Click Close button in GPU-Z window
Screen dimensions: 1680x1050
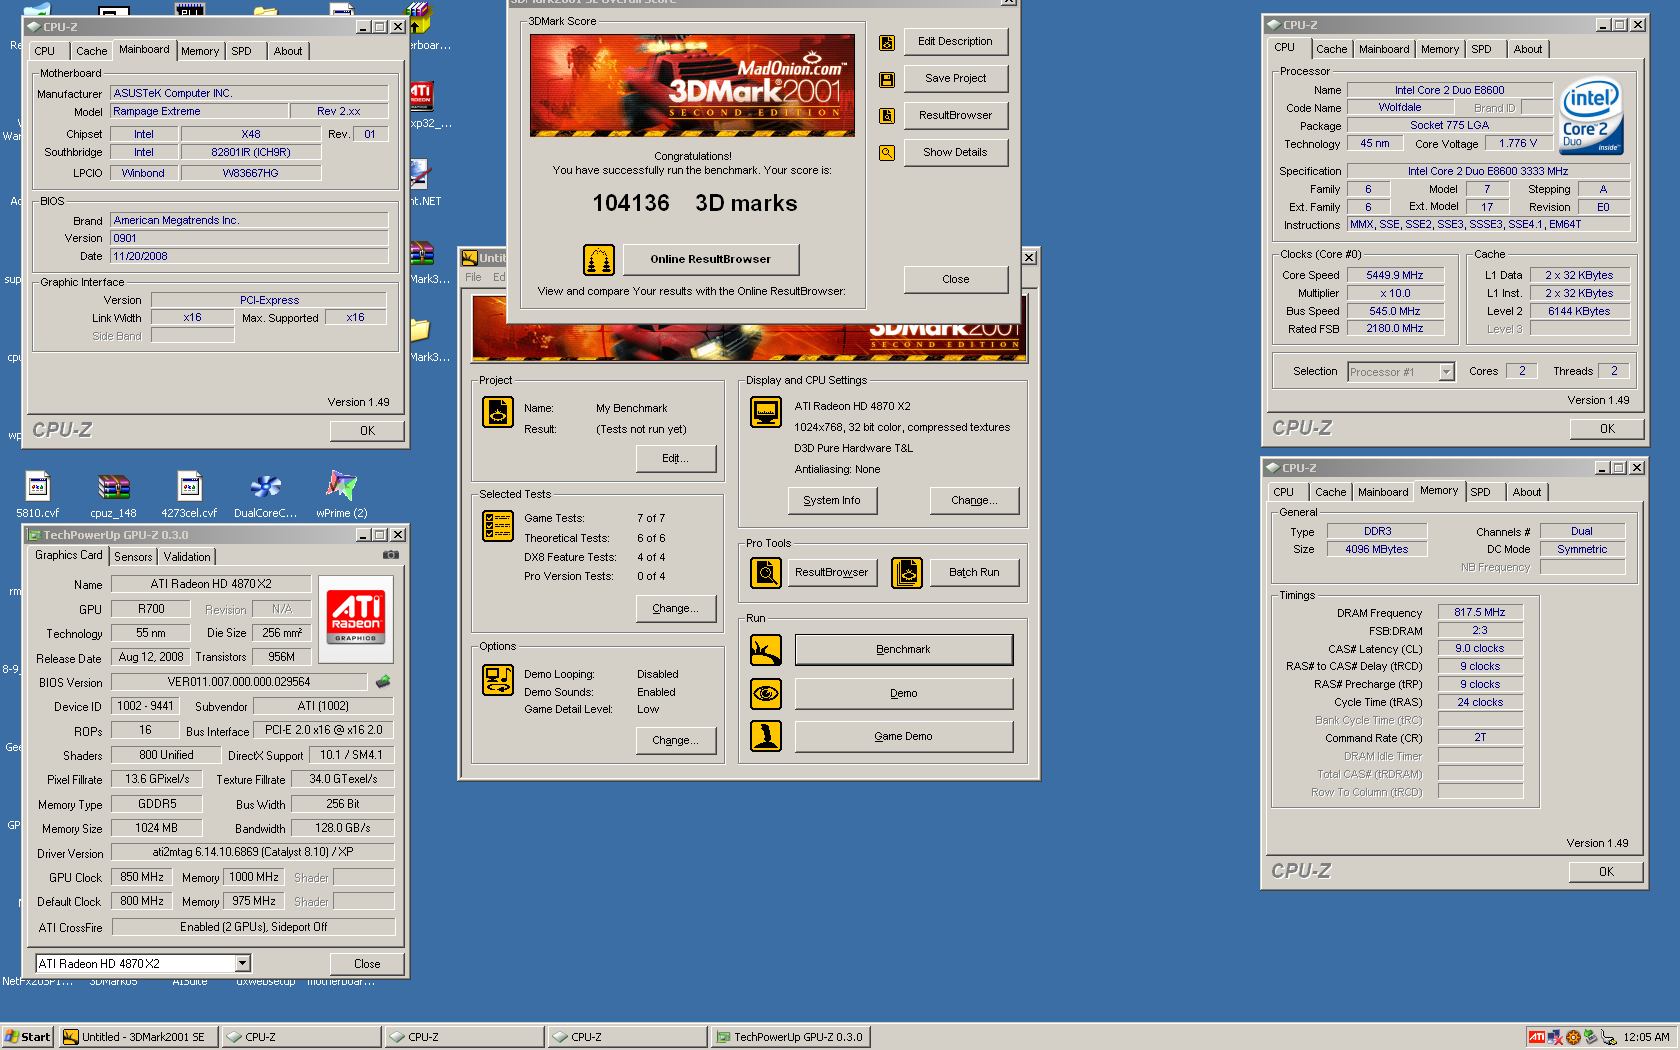coord(367,964)
